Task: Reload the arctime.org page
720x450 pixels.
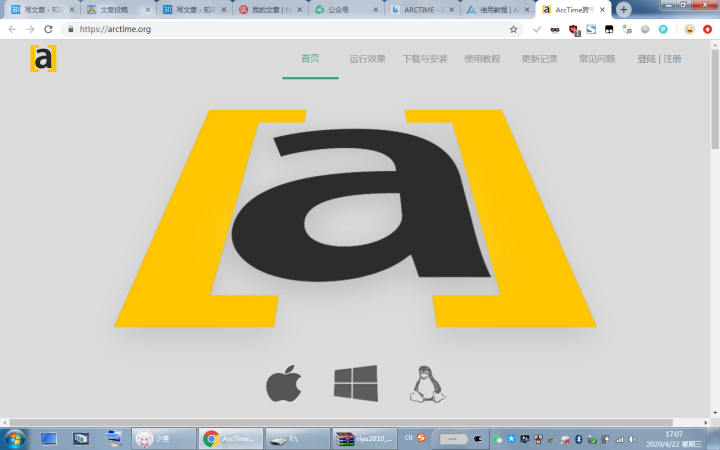Action: tap(48, 29)
